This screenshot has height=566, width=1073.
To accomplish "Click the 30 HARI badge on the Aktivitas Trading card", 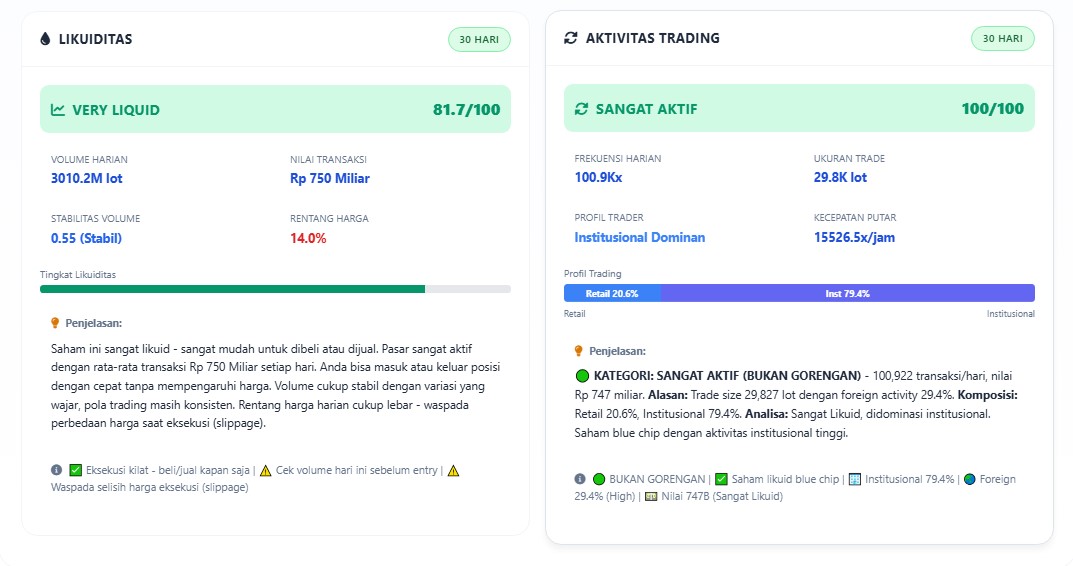I will [1002, 38].
